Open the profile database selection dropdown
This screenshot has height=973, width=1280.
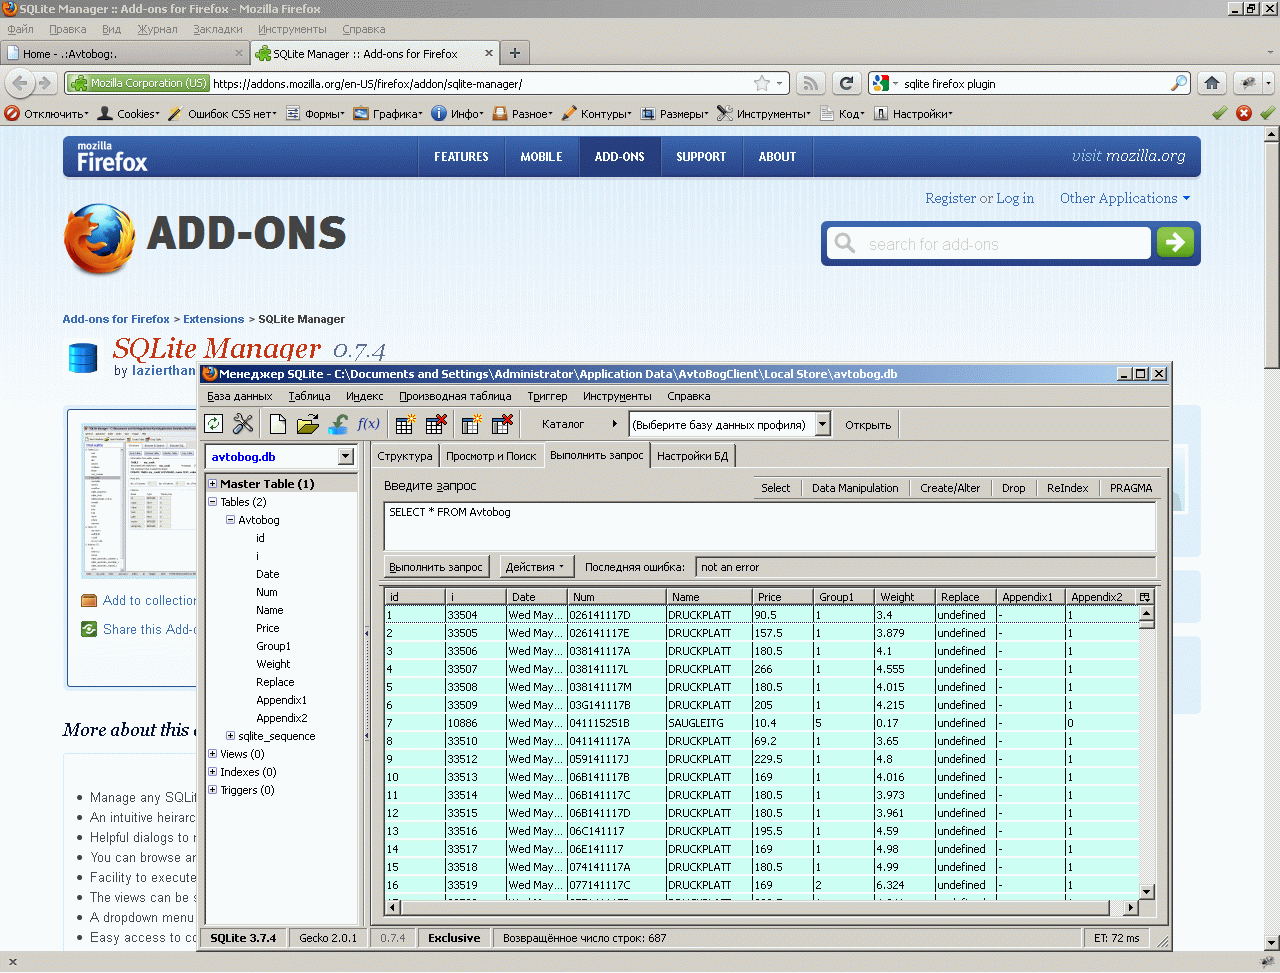(x=822, y=424)
